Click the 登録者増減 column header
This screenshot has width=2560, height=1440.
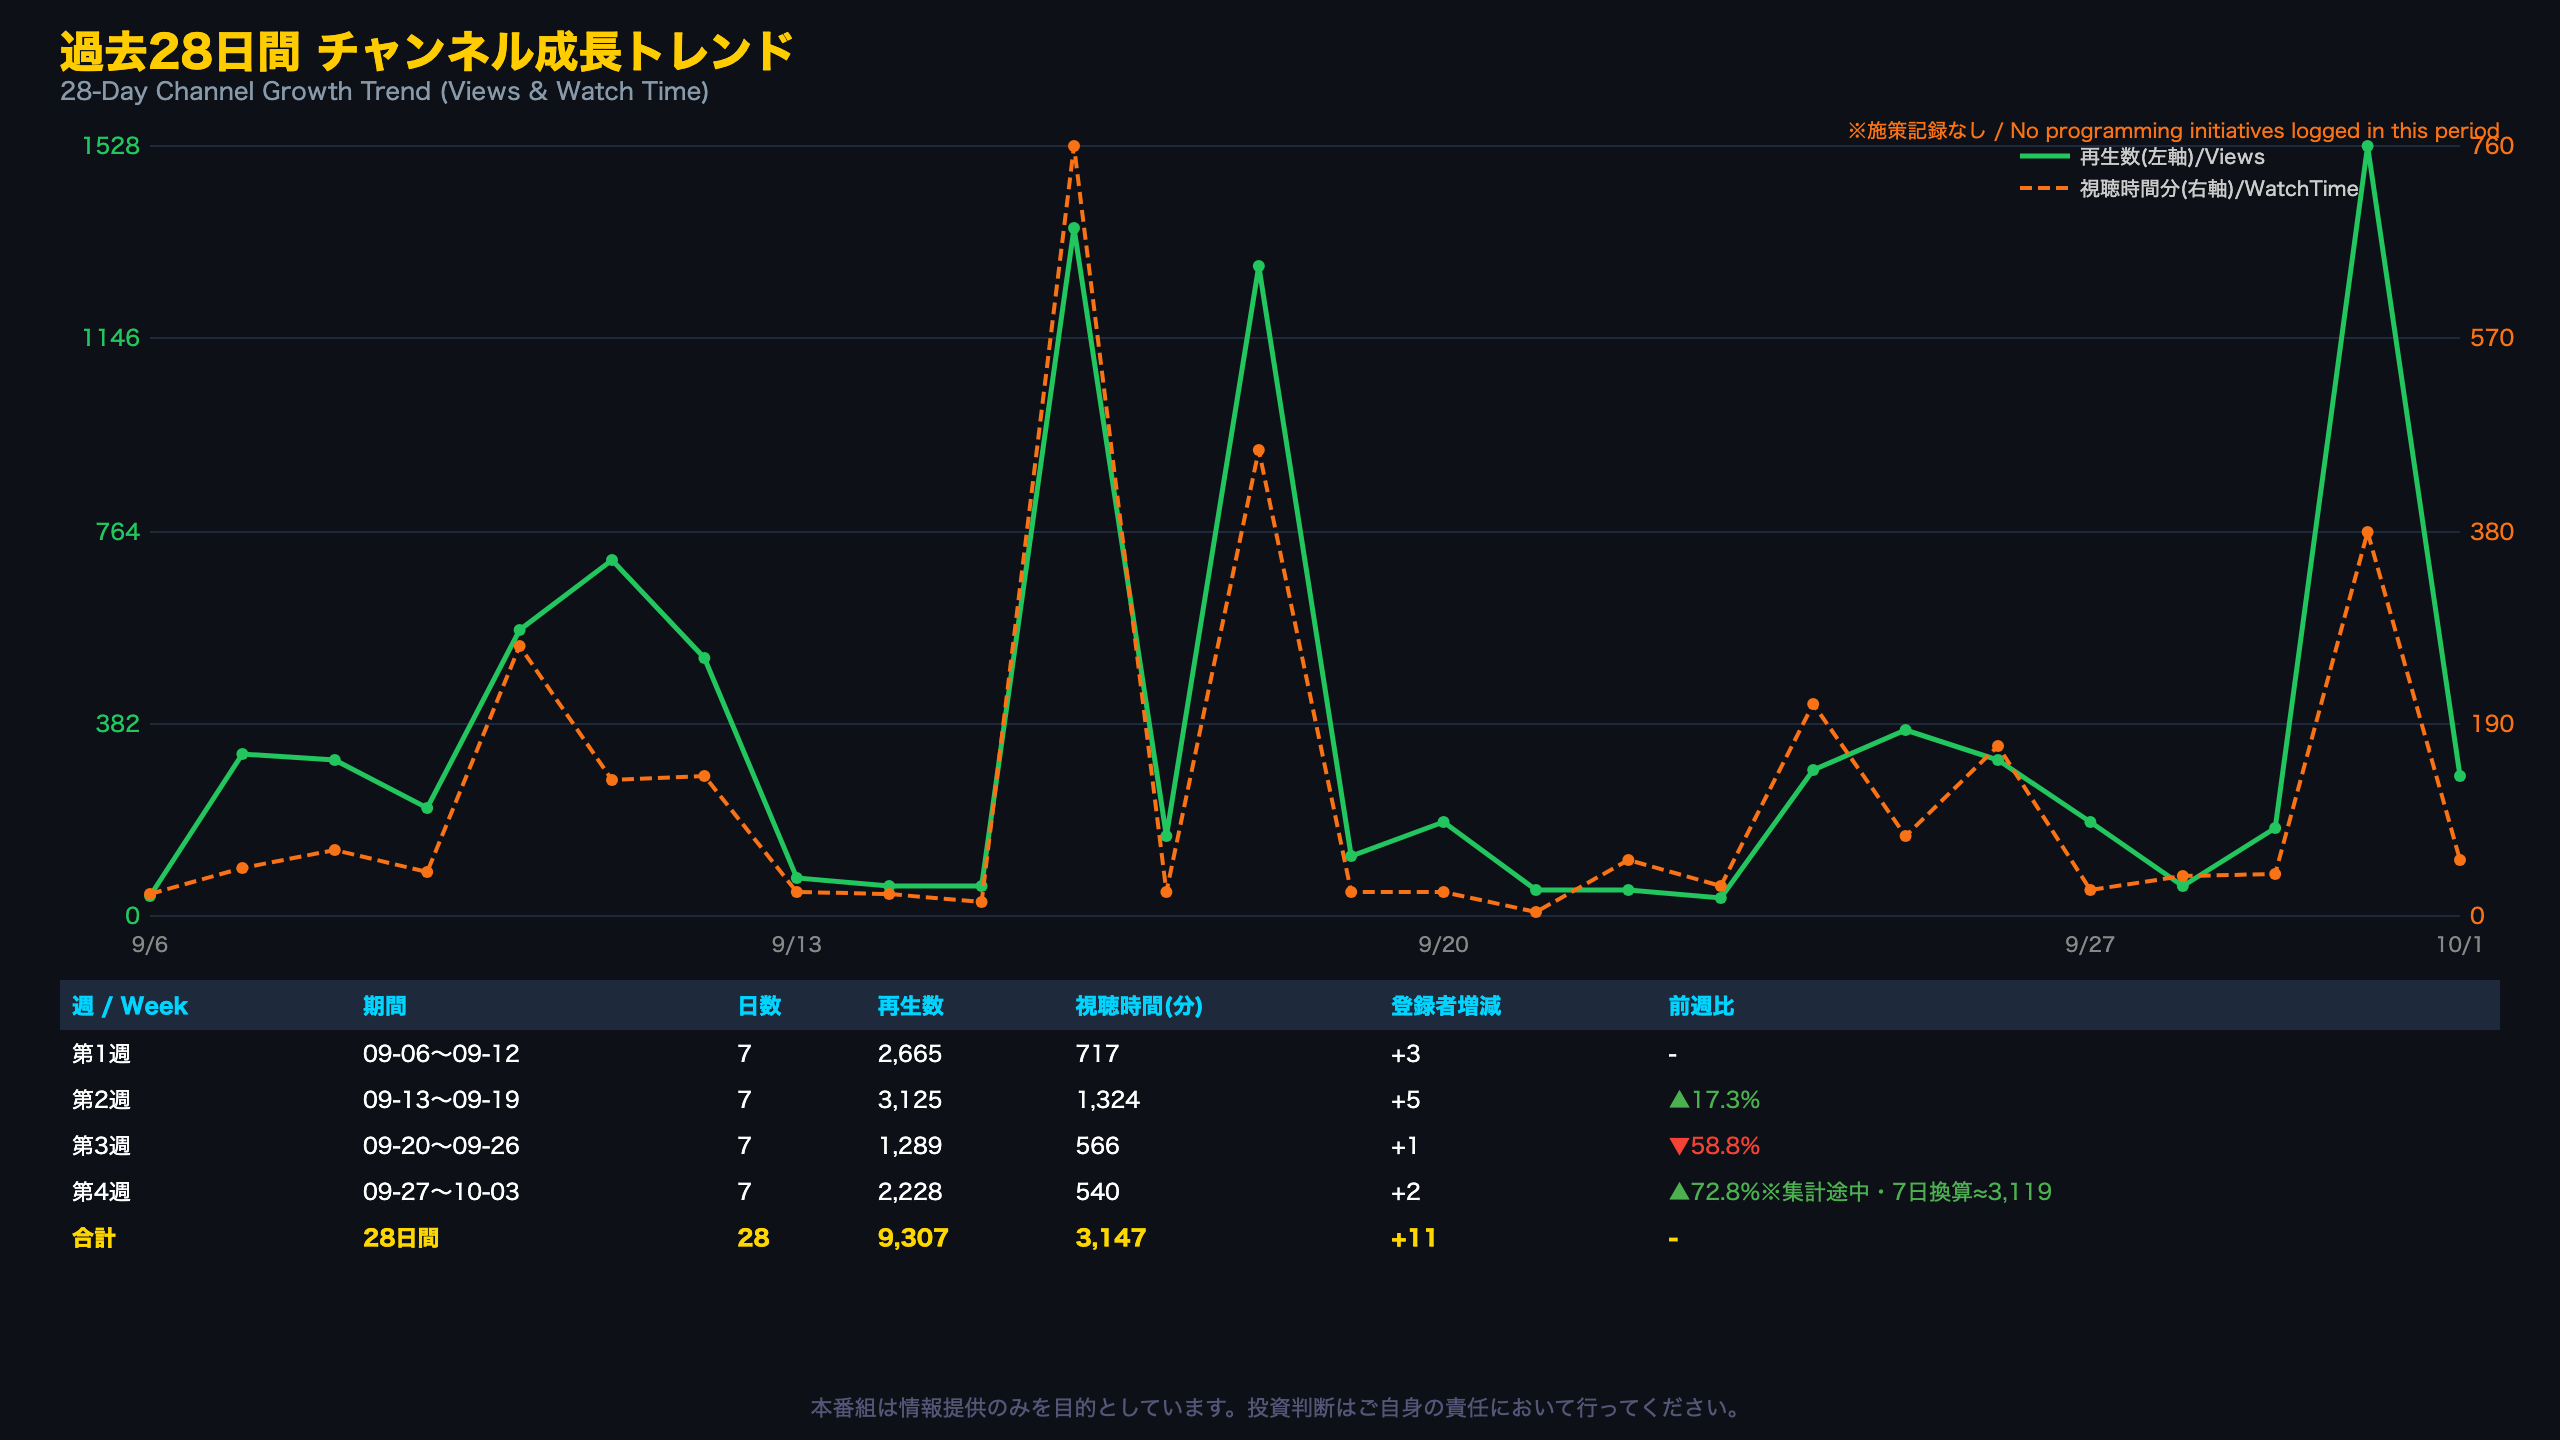tap(1446, 1006)
